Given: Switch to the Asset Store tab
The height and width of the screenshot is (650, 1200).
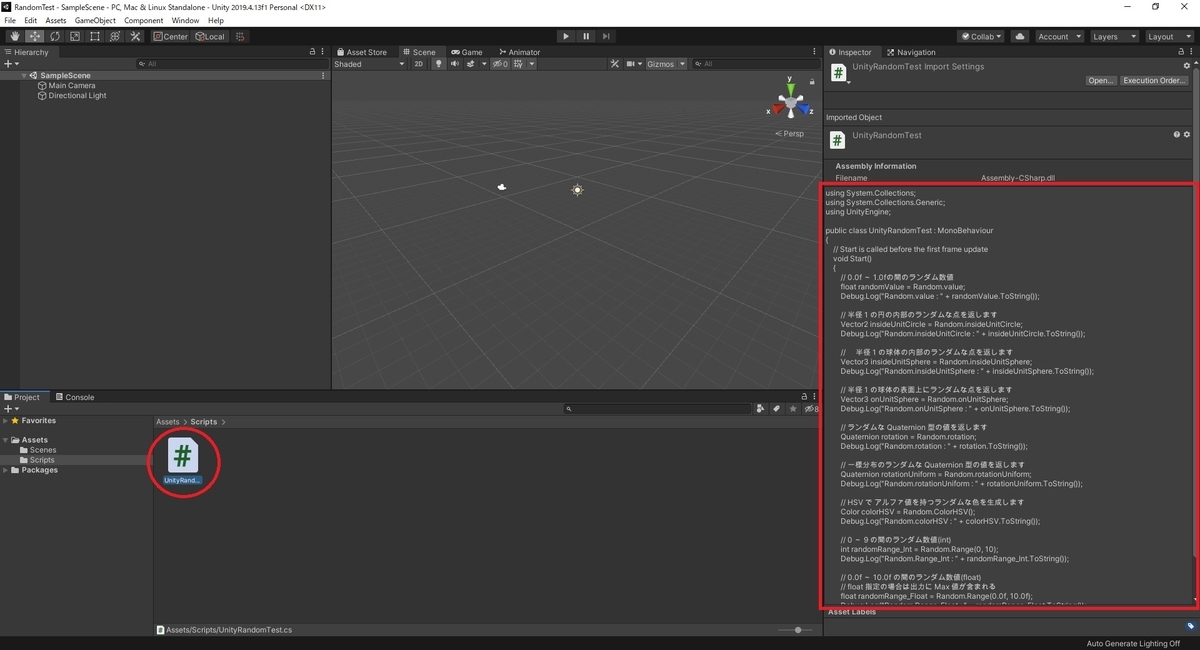Looking at the screenshot, I should tap(362, 52).
